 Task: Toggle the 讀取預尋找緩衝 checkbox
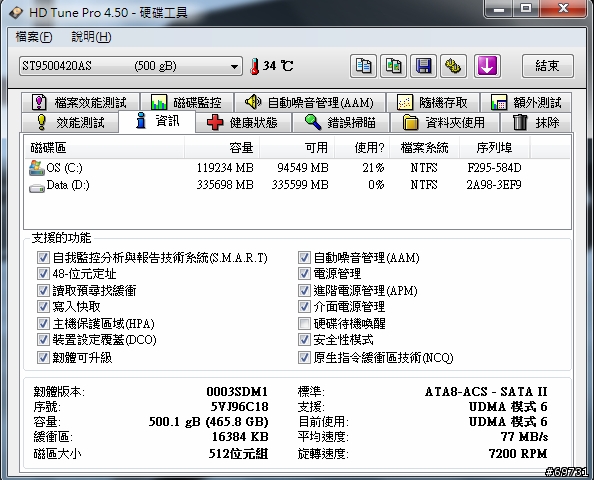43,290
